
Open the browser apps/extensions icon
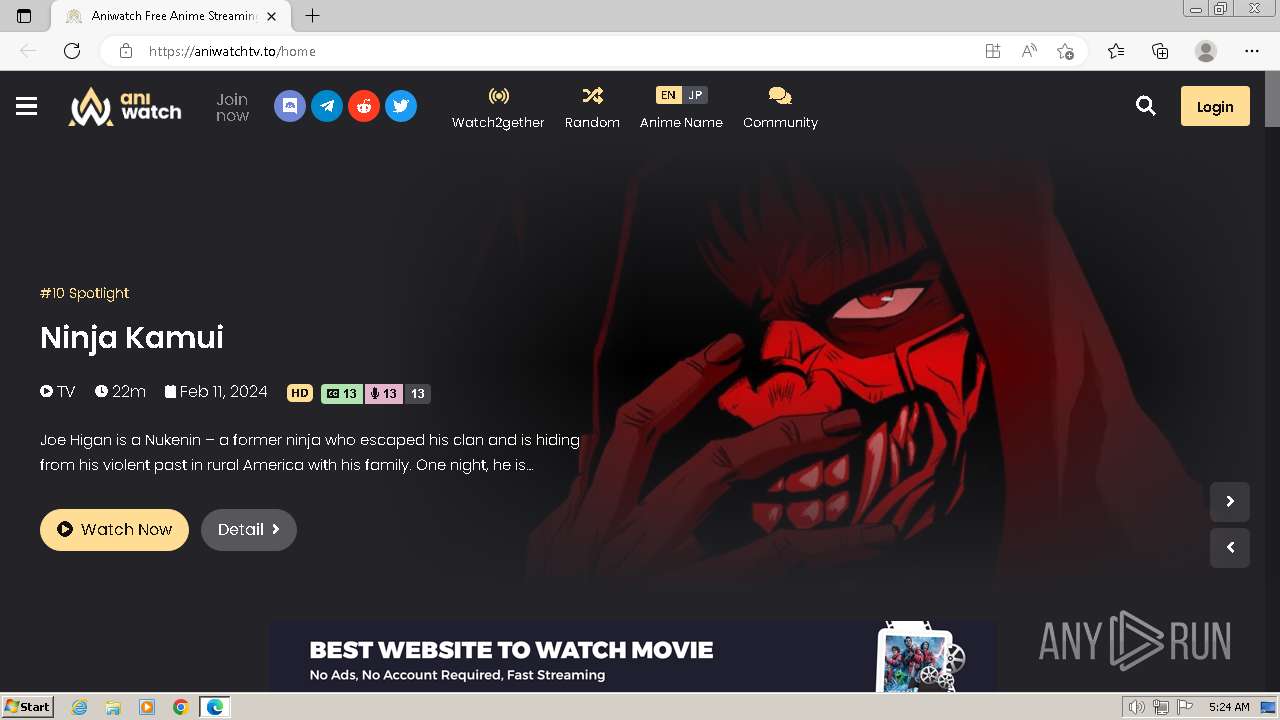993,51
